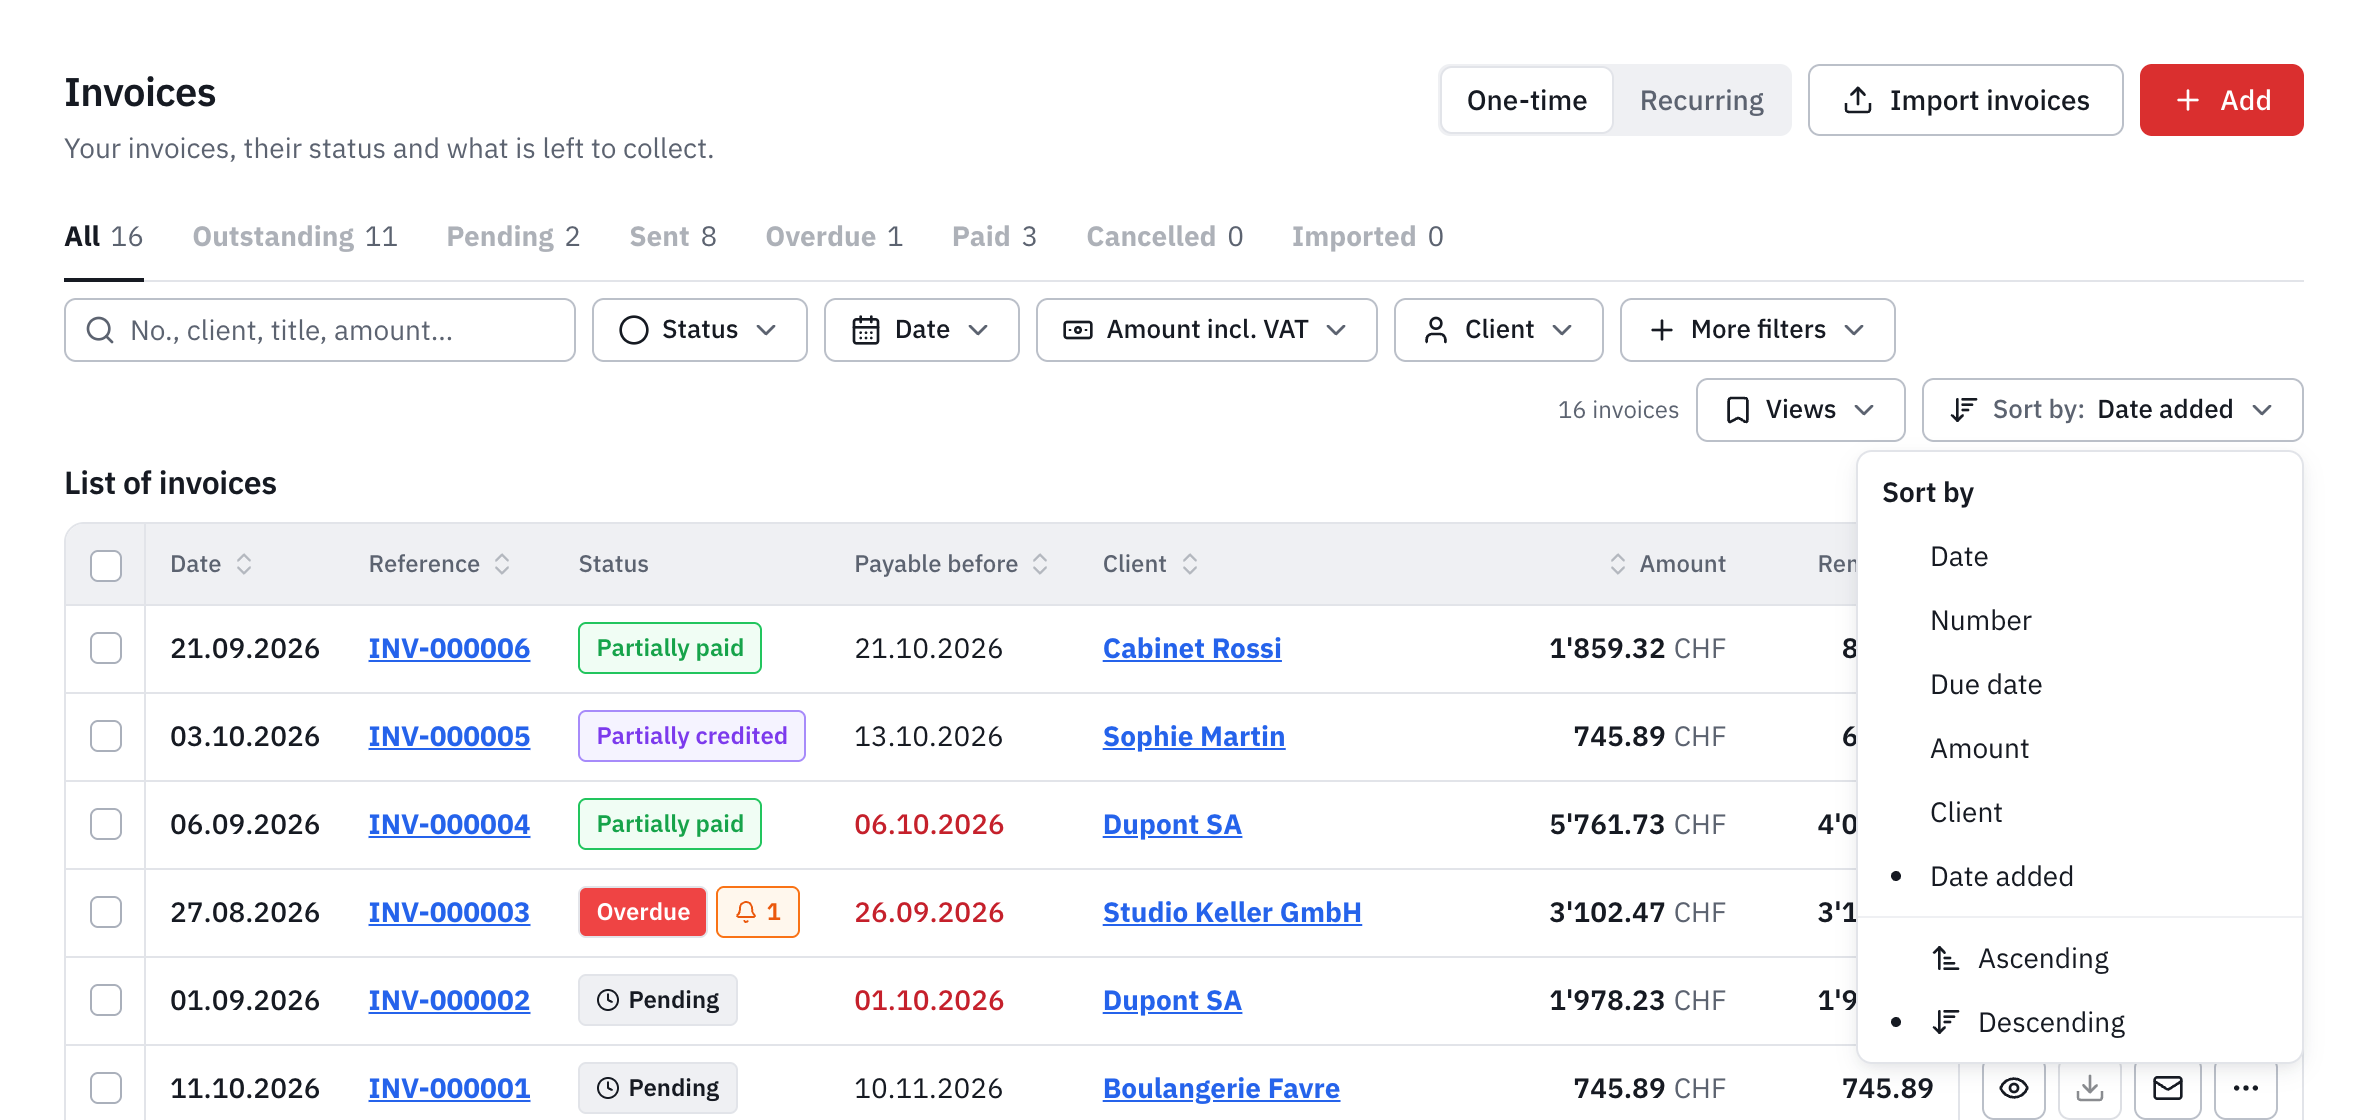This screenshot has width=2368, height=1120.
Task: Open the Client filter dropdown
Action: tap(1498, 330)
